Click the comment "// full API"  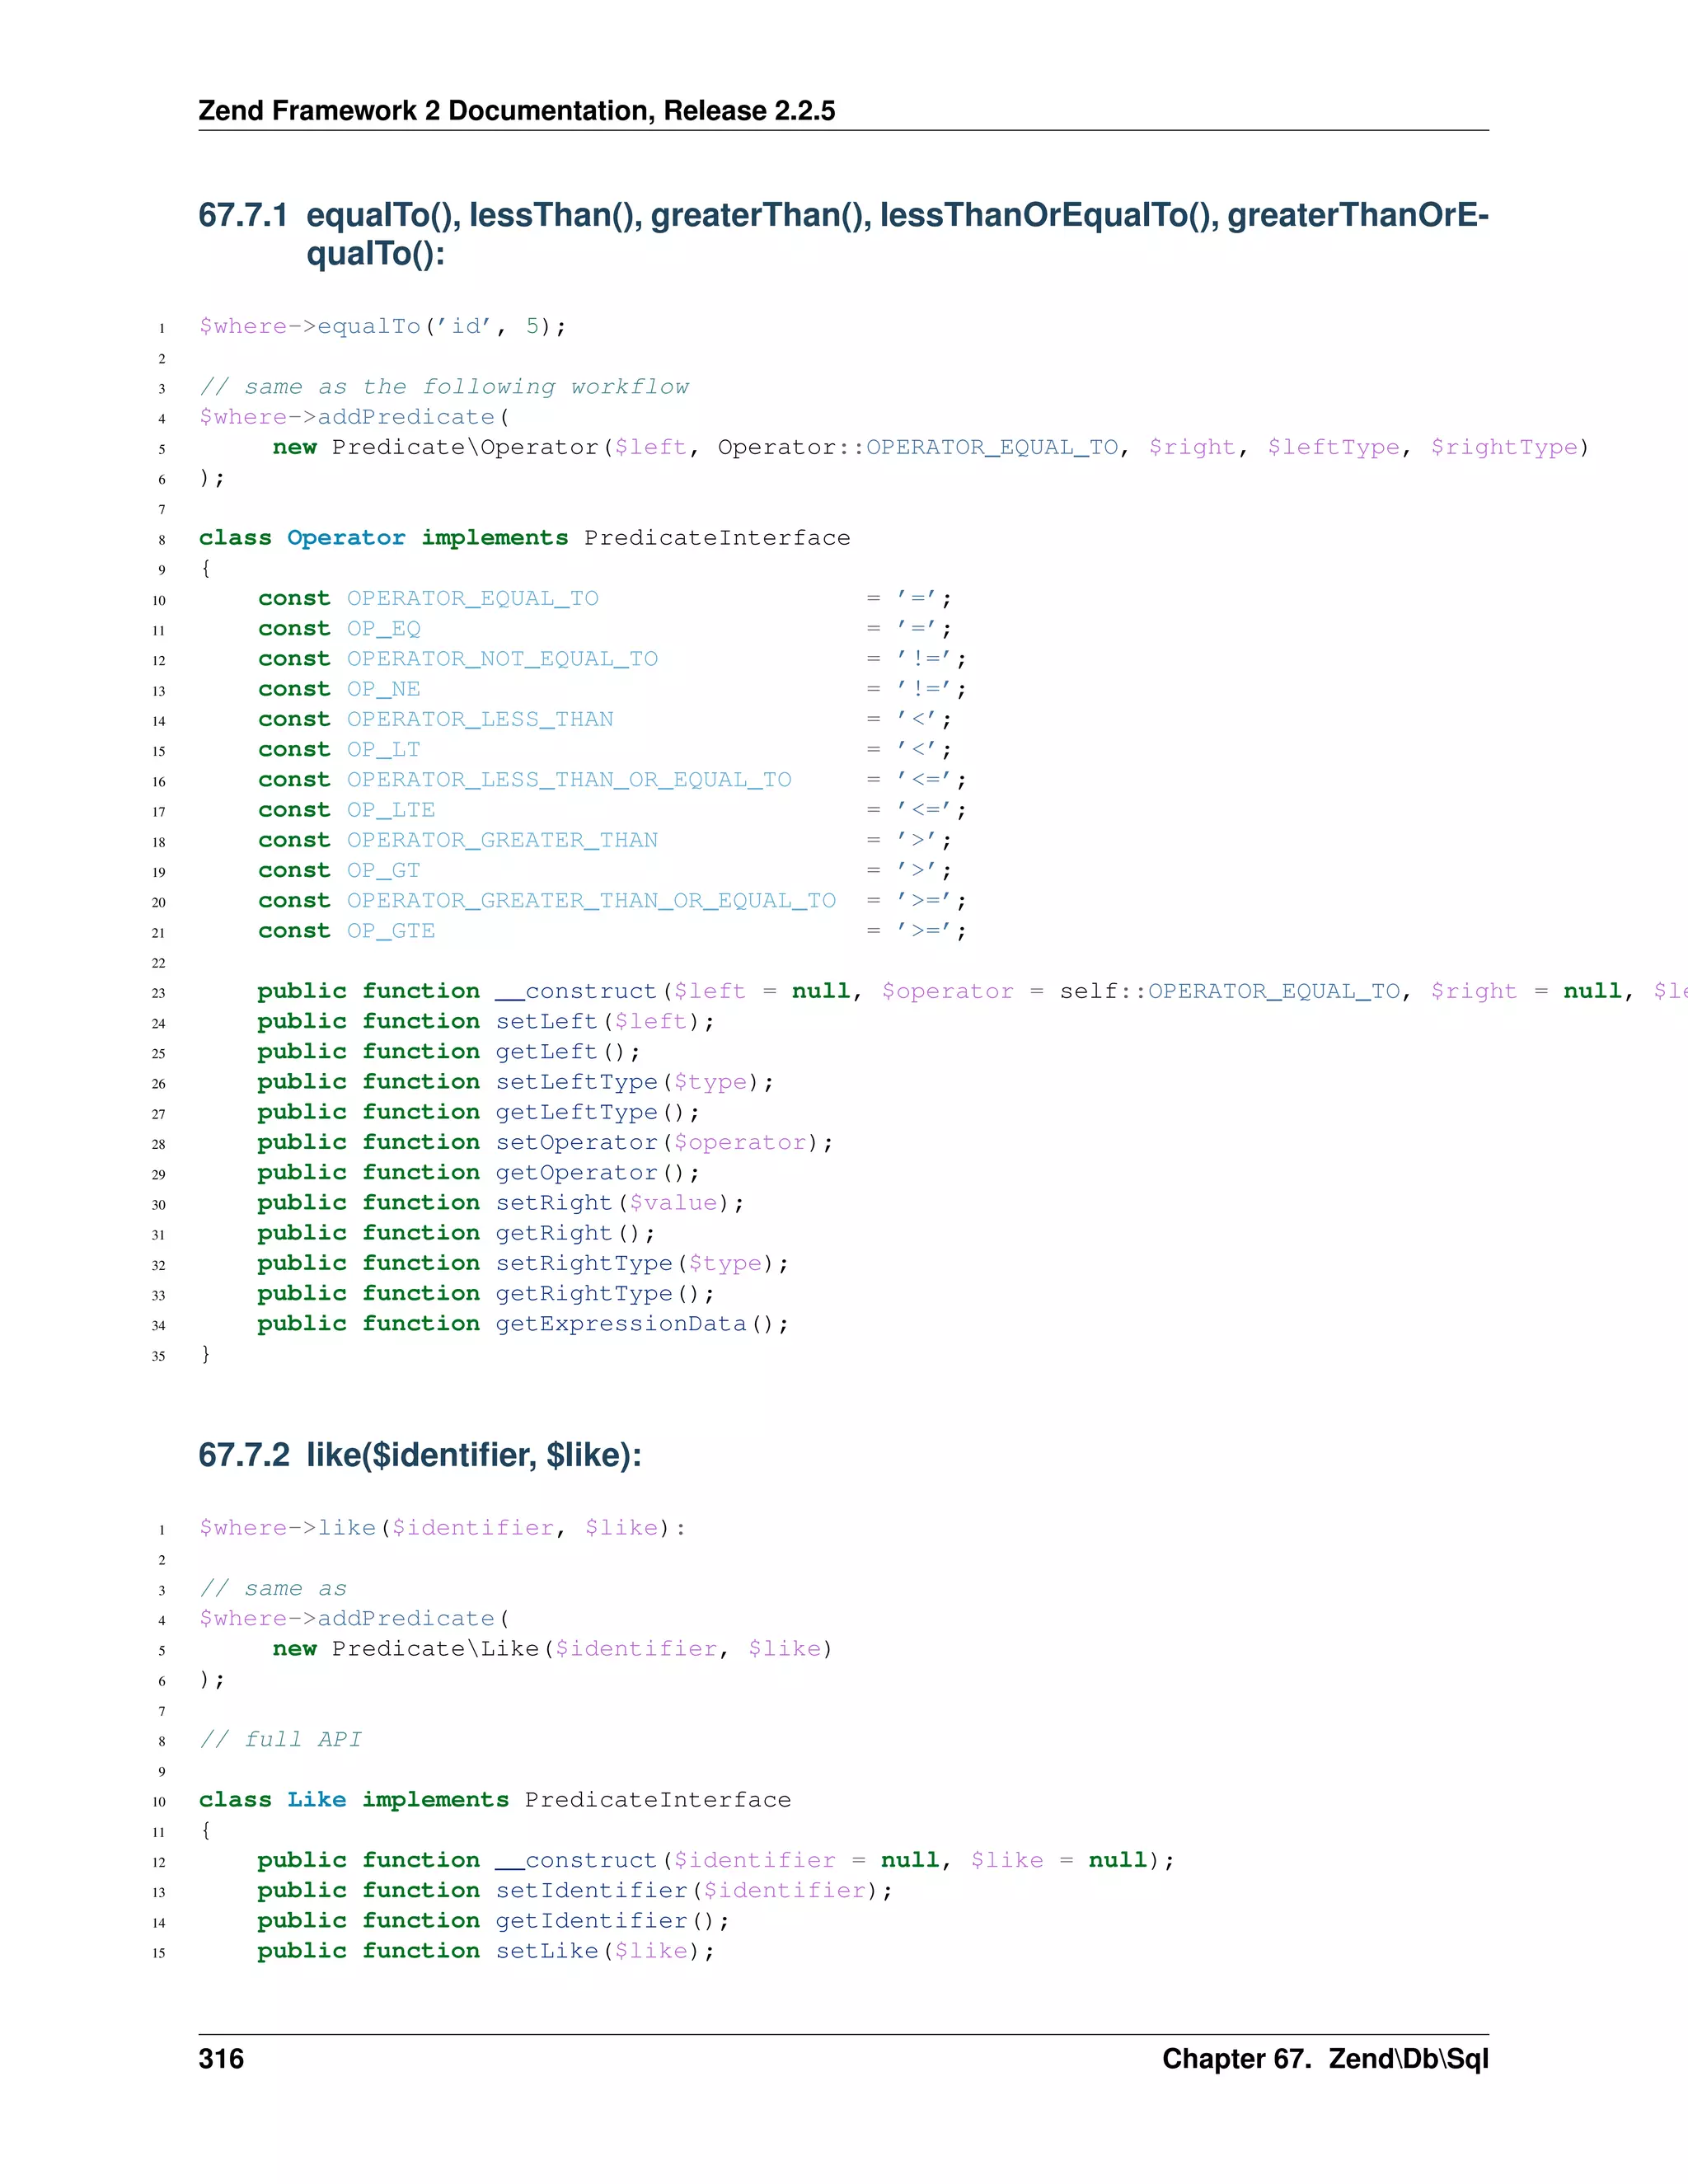tap(280, 1740)
